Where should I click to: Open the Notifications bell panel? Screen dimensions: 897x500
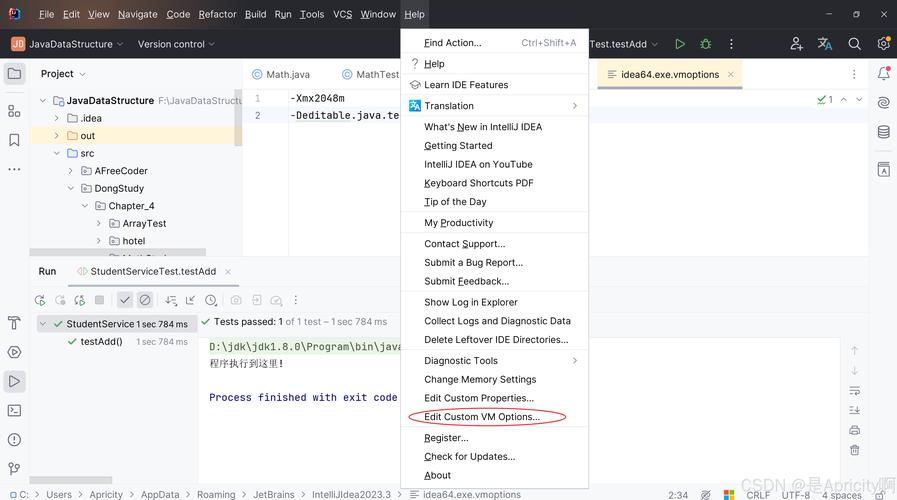pos(883,74)
